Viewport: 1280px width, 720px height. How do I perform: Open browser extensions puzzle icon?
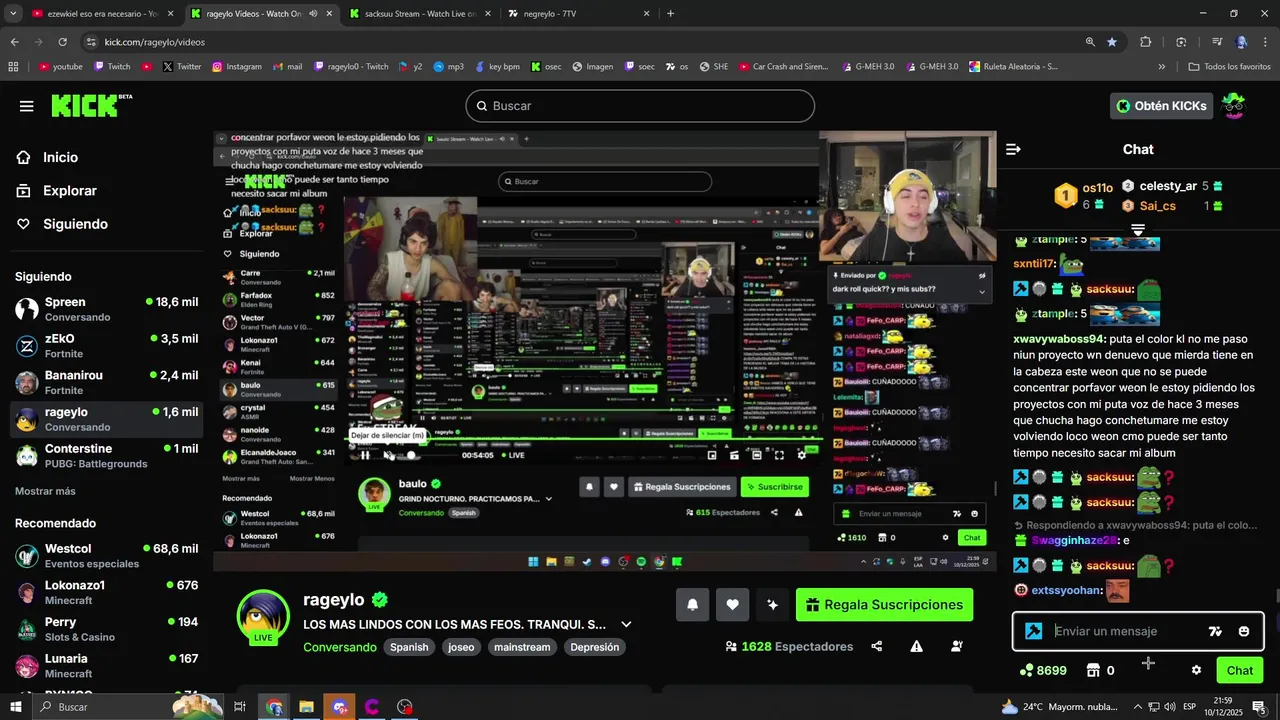coord(1146,42)
